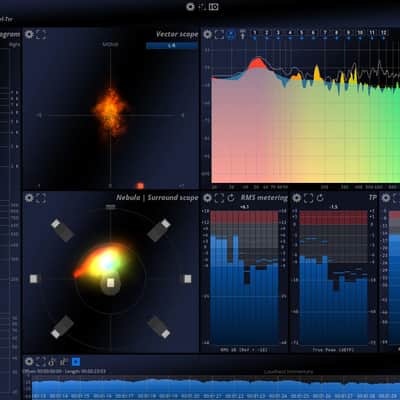Image resolution: width=400 pixels, height=400 pixels.
Task: Click the Vector scope panel title
Action: click(177, 34)
